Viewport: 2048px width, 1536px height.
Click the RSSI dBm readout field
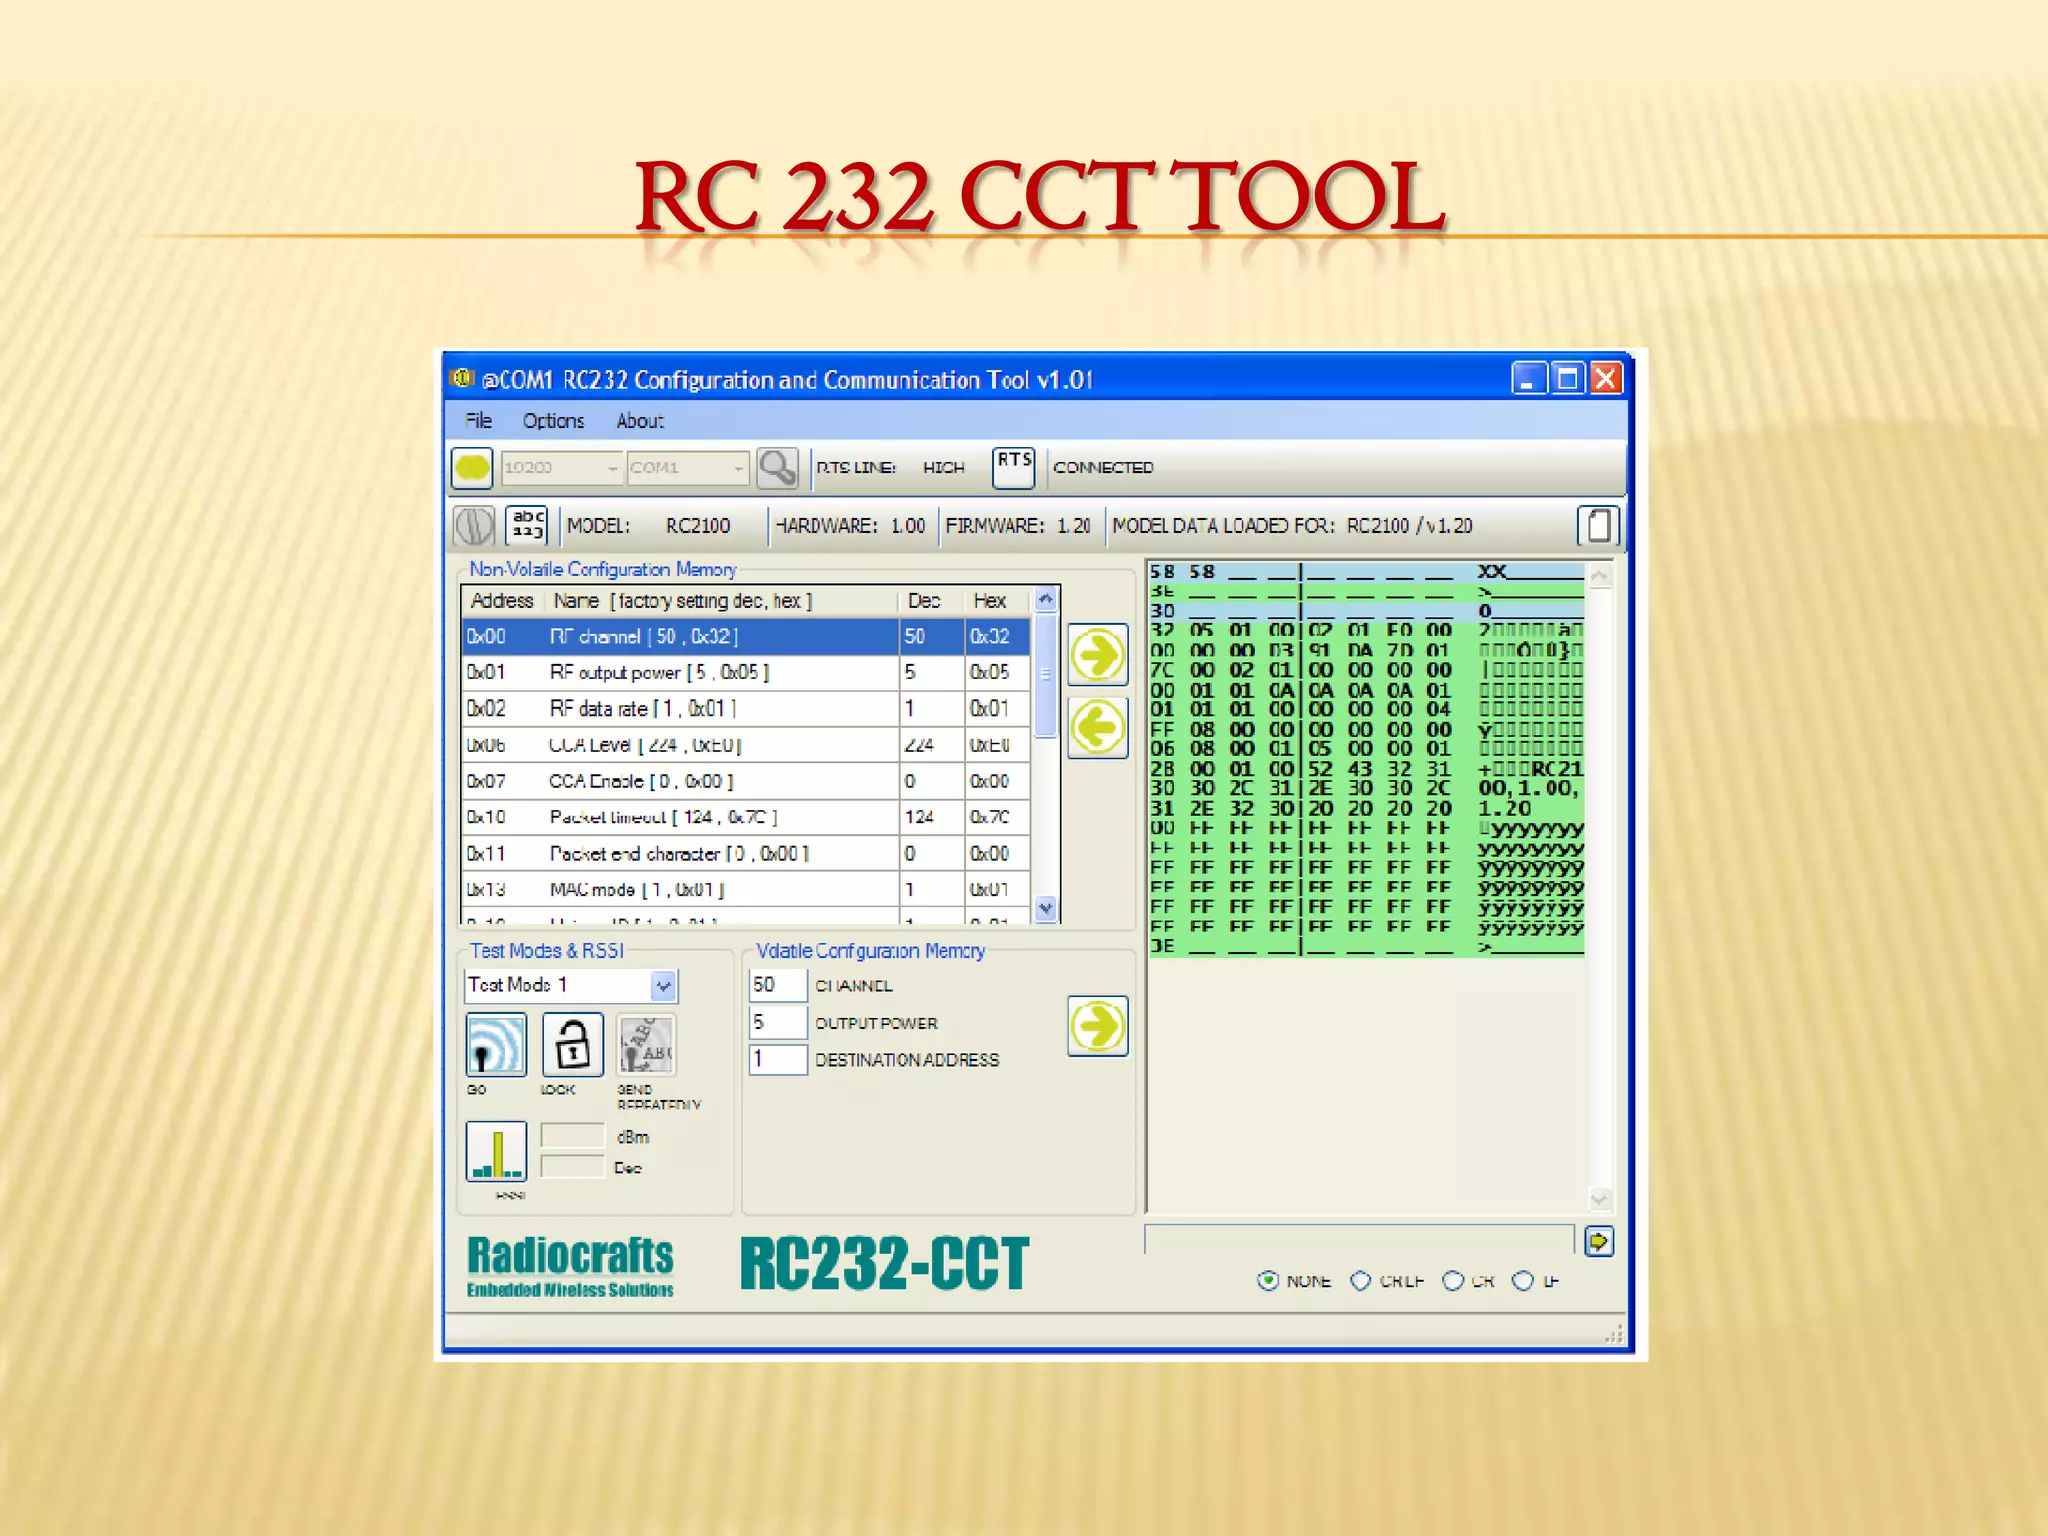tap(572, 1136)
